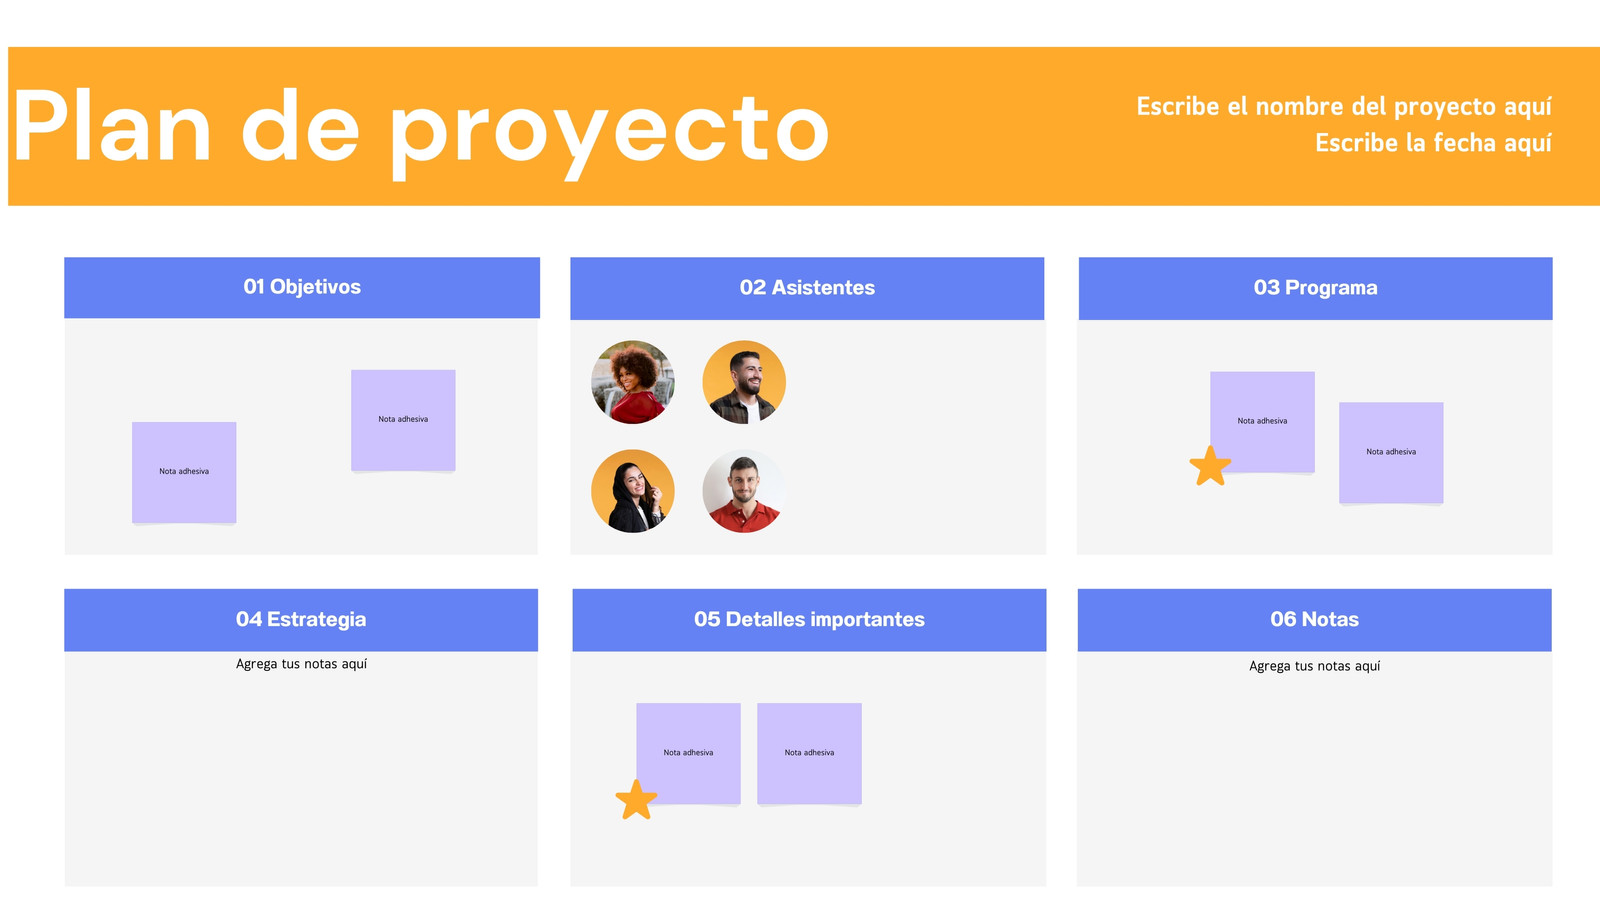Select the bearded man on the orange background
The width and height of the screenshot is (1600, 900).
coord(744,382)
